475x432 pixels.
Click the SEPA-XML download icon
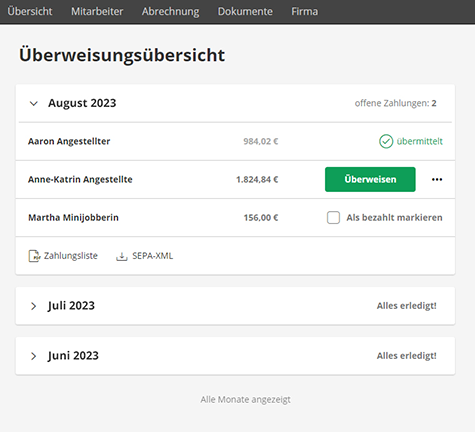click(122, 256)
